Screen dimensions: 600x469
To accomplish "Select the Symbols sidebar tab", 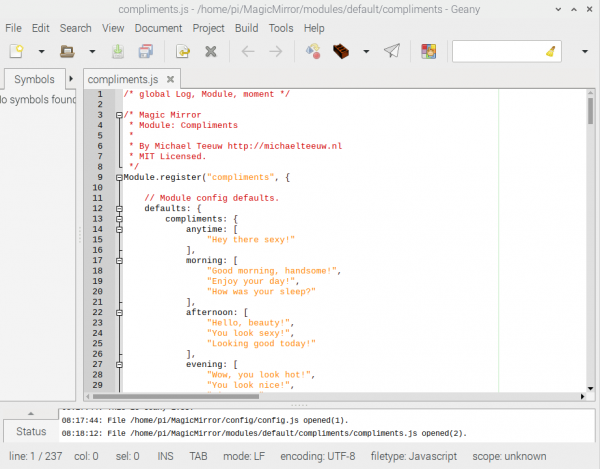I will point(34,79).
